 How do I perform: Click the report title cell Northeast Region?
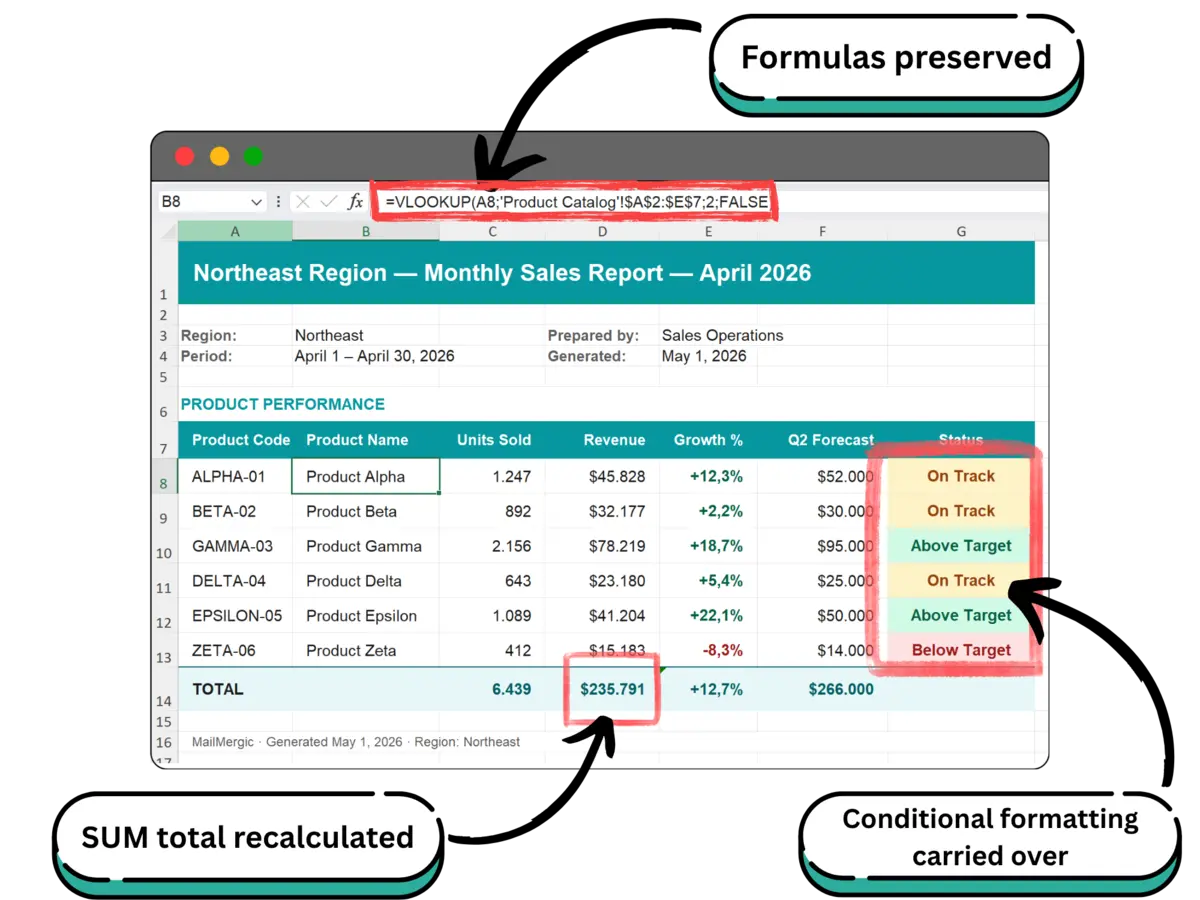pos(606,273)
